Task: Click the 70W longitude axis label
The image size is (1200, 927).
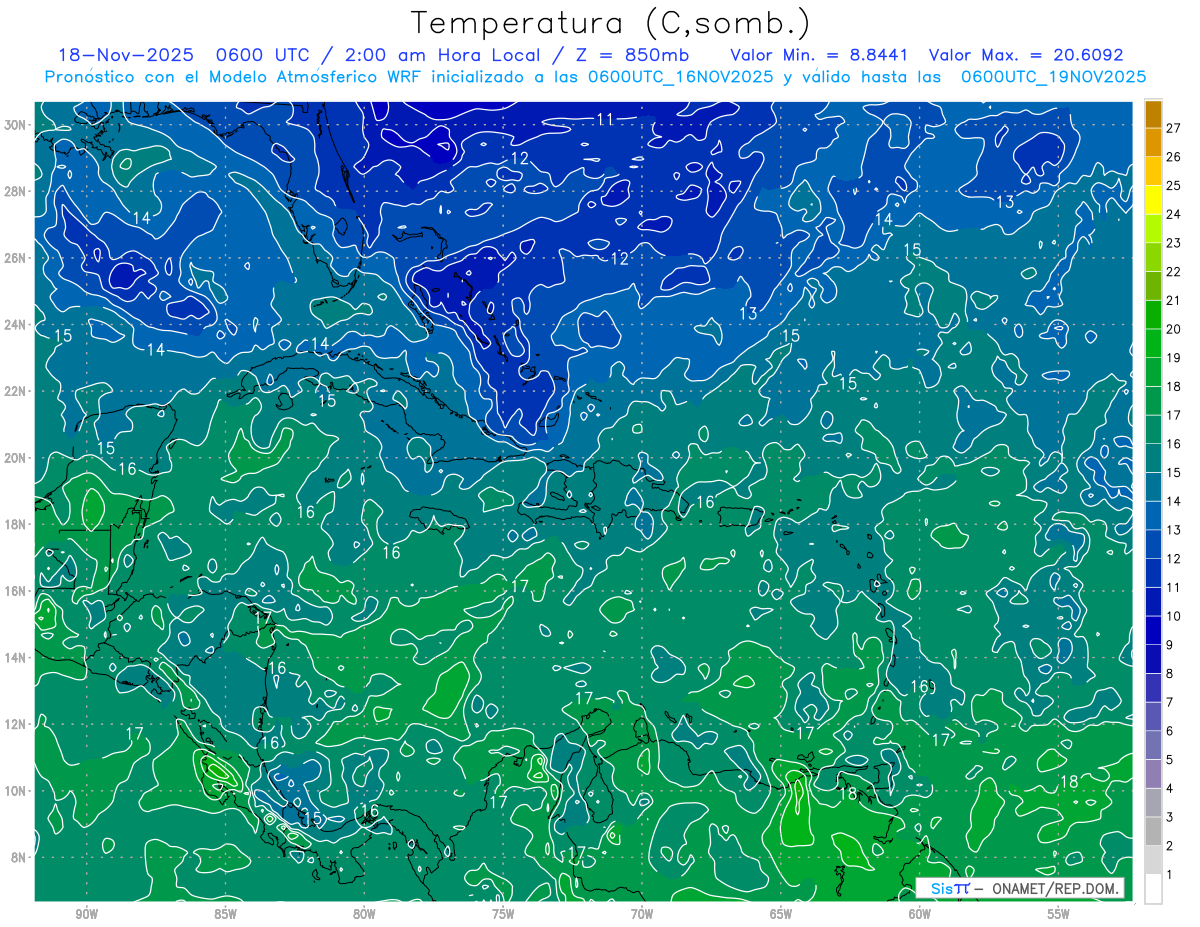Action: pos(642,914)
